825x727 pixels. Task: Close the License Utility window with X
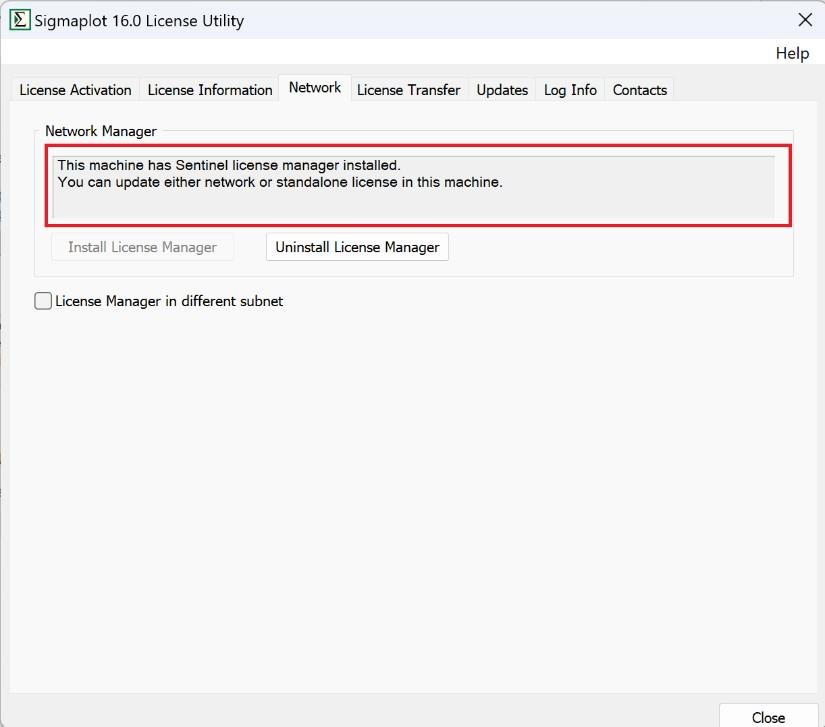[x=805, y=20]
